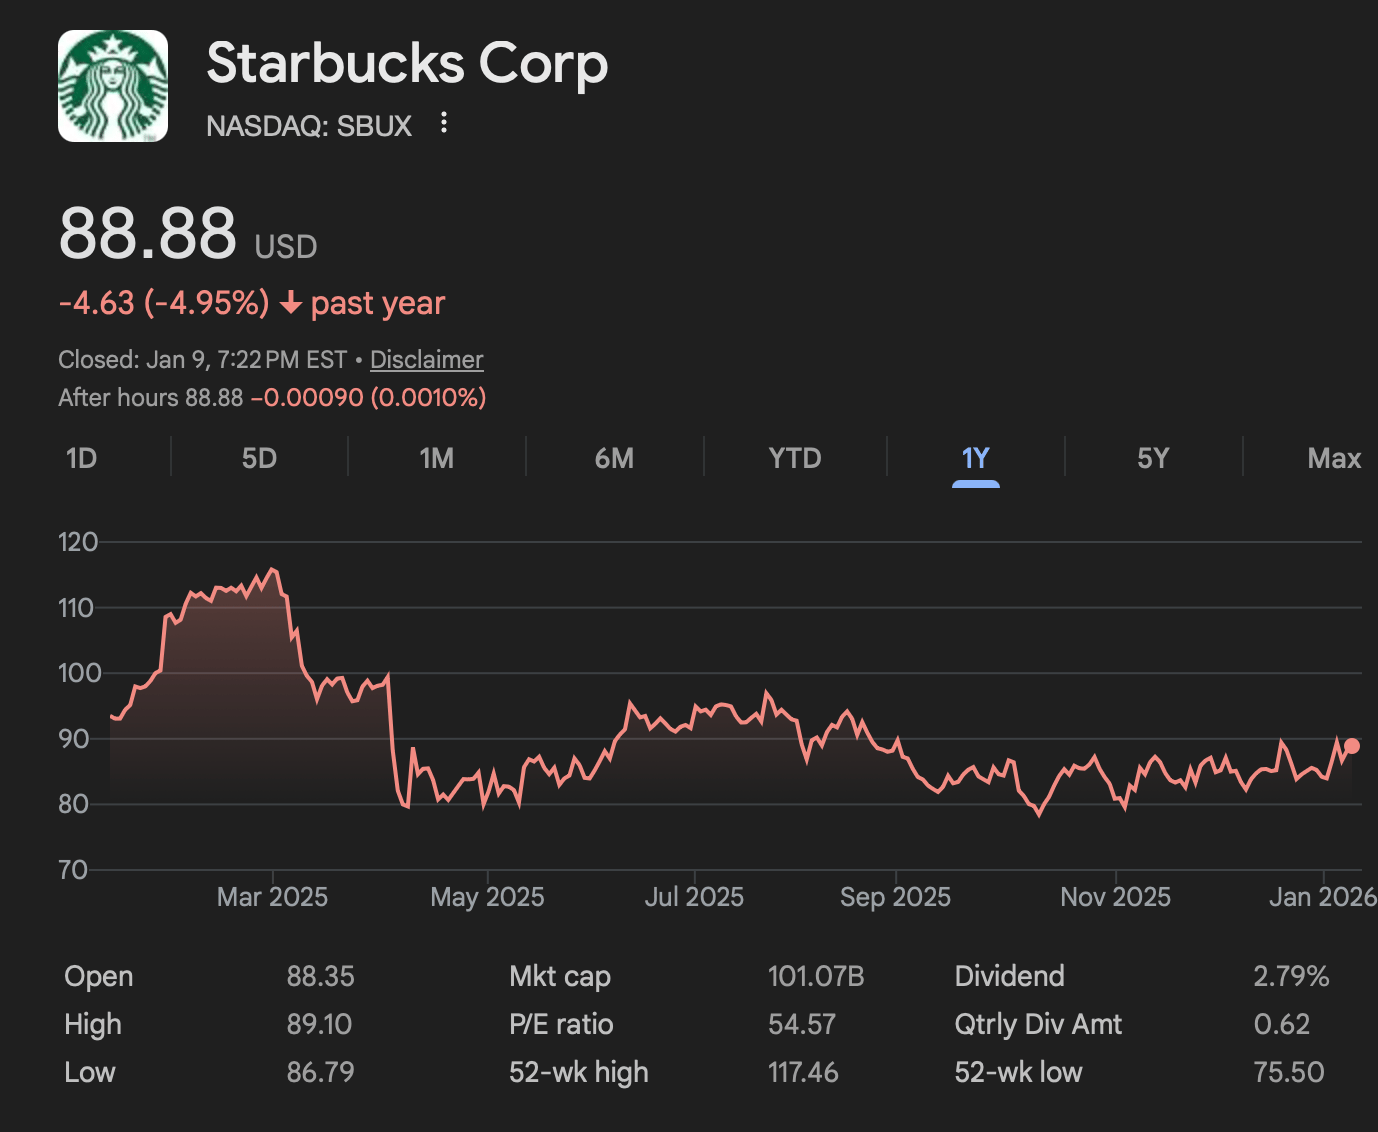
Task: Click the Open value 88.35
Action: (x=320, y=976)
